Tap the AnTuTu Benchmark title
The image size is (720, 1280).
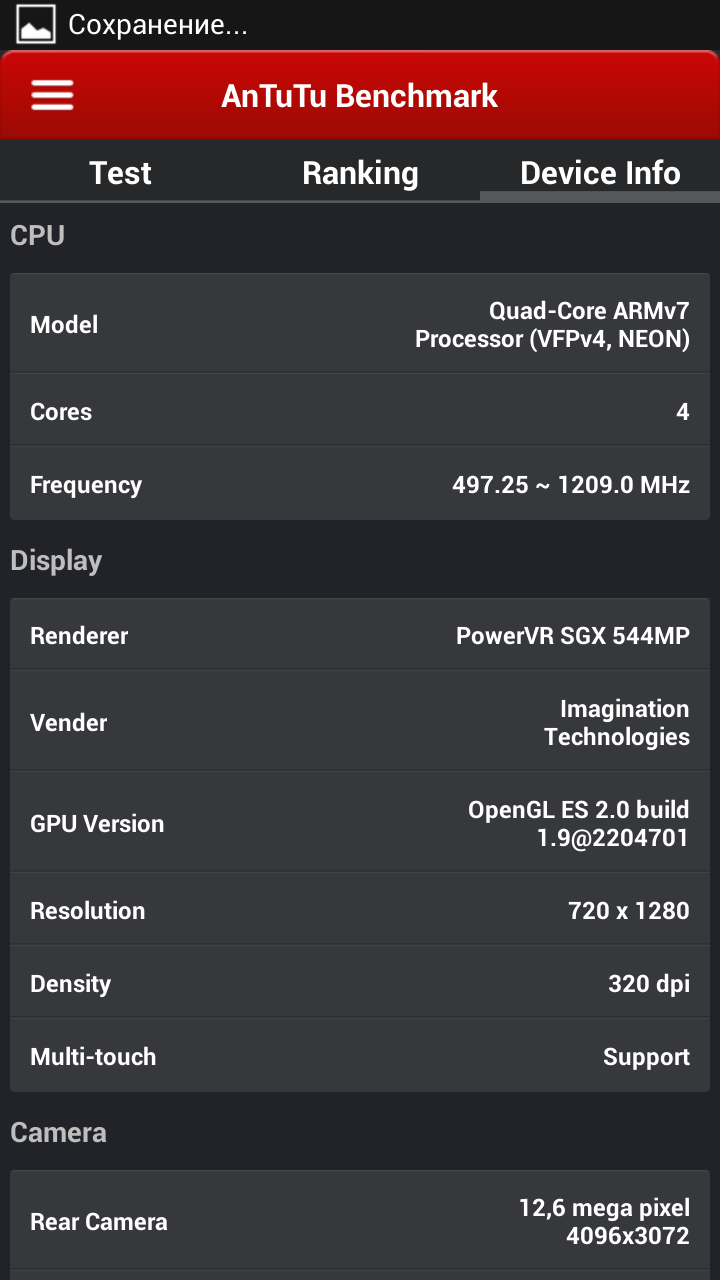pos(360,96)
